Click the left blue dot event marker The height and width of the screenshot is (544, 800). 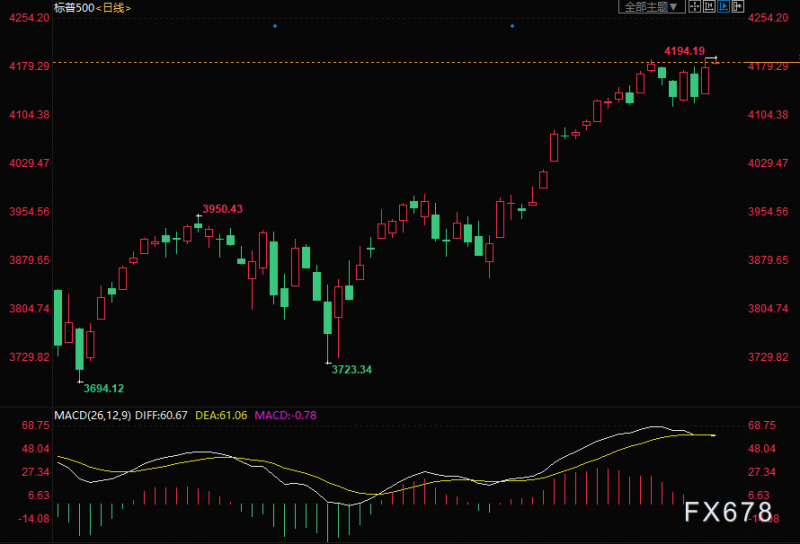[275, 26]
